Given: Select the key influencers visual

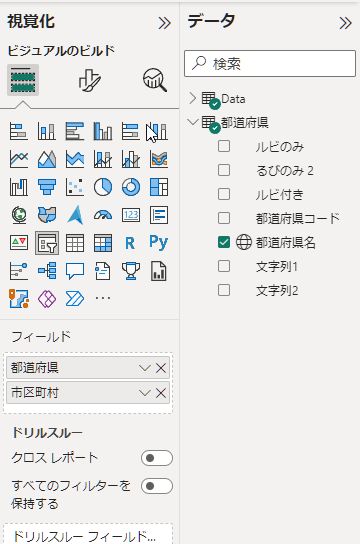Looking at the screenshot, I should click(19, 271).
